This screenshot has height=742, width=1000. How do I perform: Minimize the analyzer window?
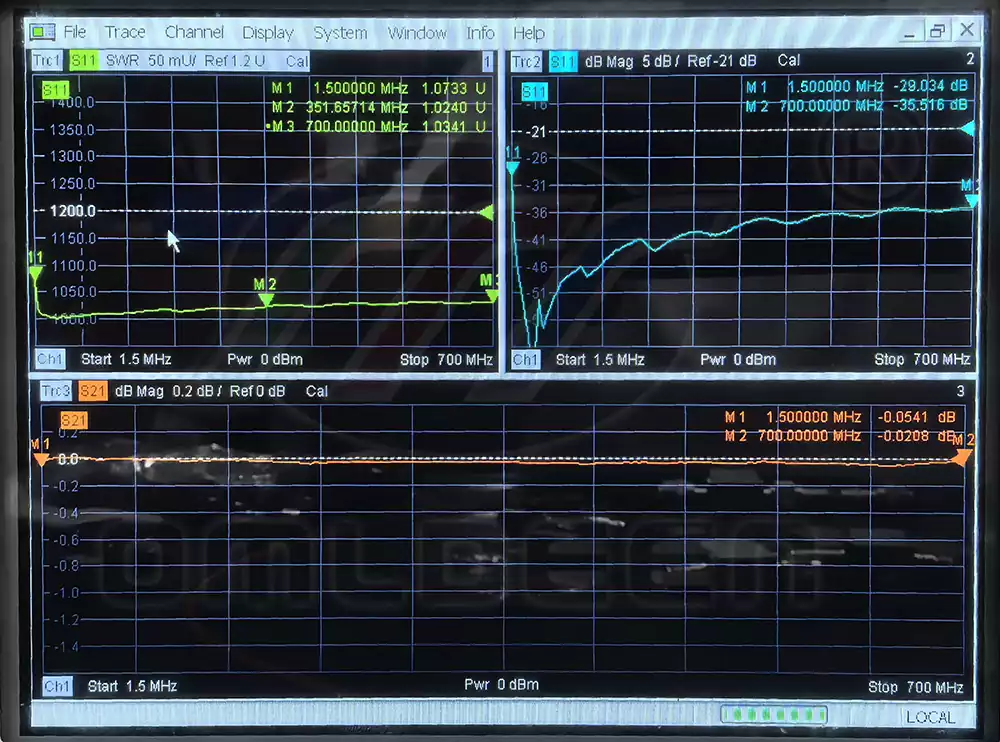point(909,31)
